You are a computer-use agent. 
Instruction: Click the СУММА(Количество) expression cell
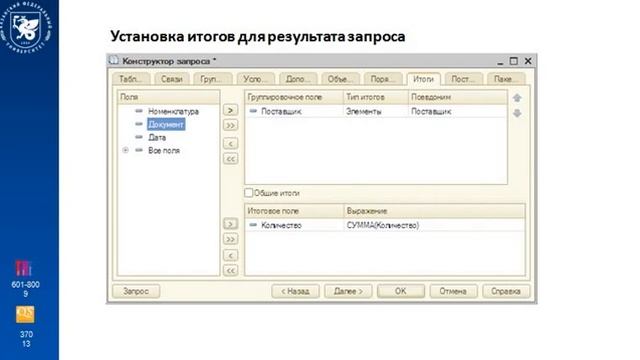click(x=434, y=225)
